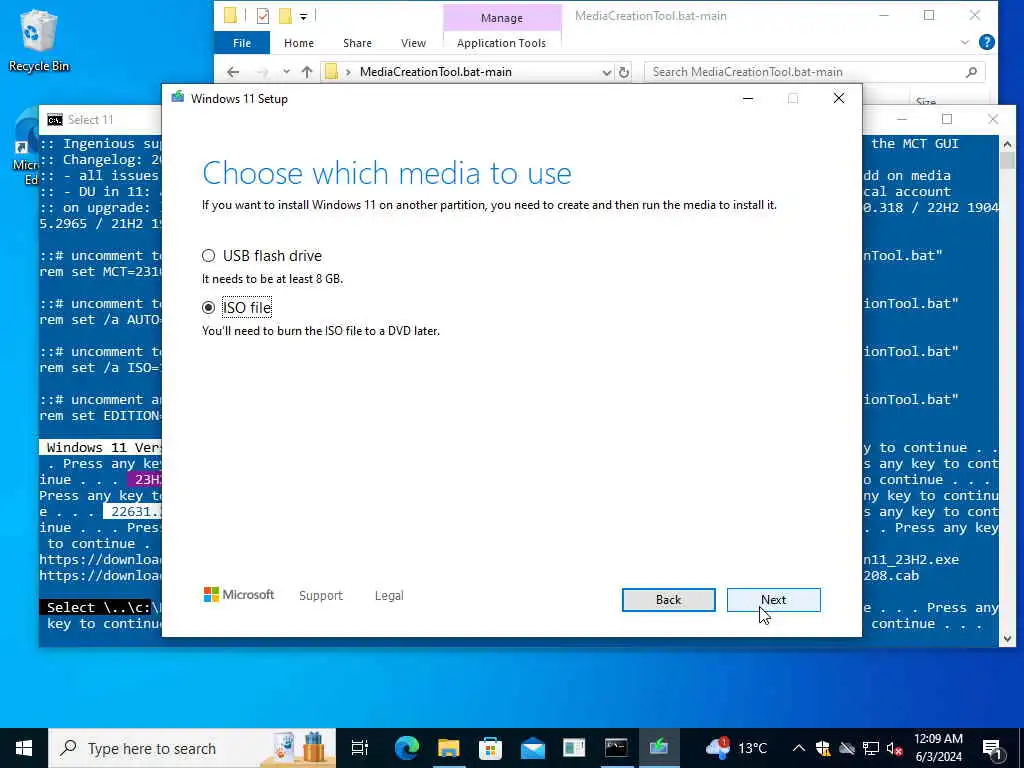Open the View ribbon tab
1024x768 pixels.
[x=413, y=43]
